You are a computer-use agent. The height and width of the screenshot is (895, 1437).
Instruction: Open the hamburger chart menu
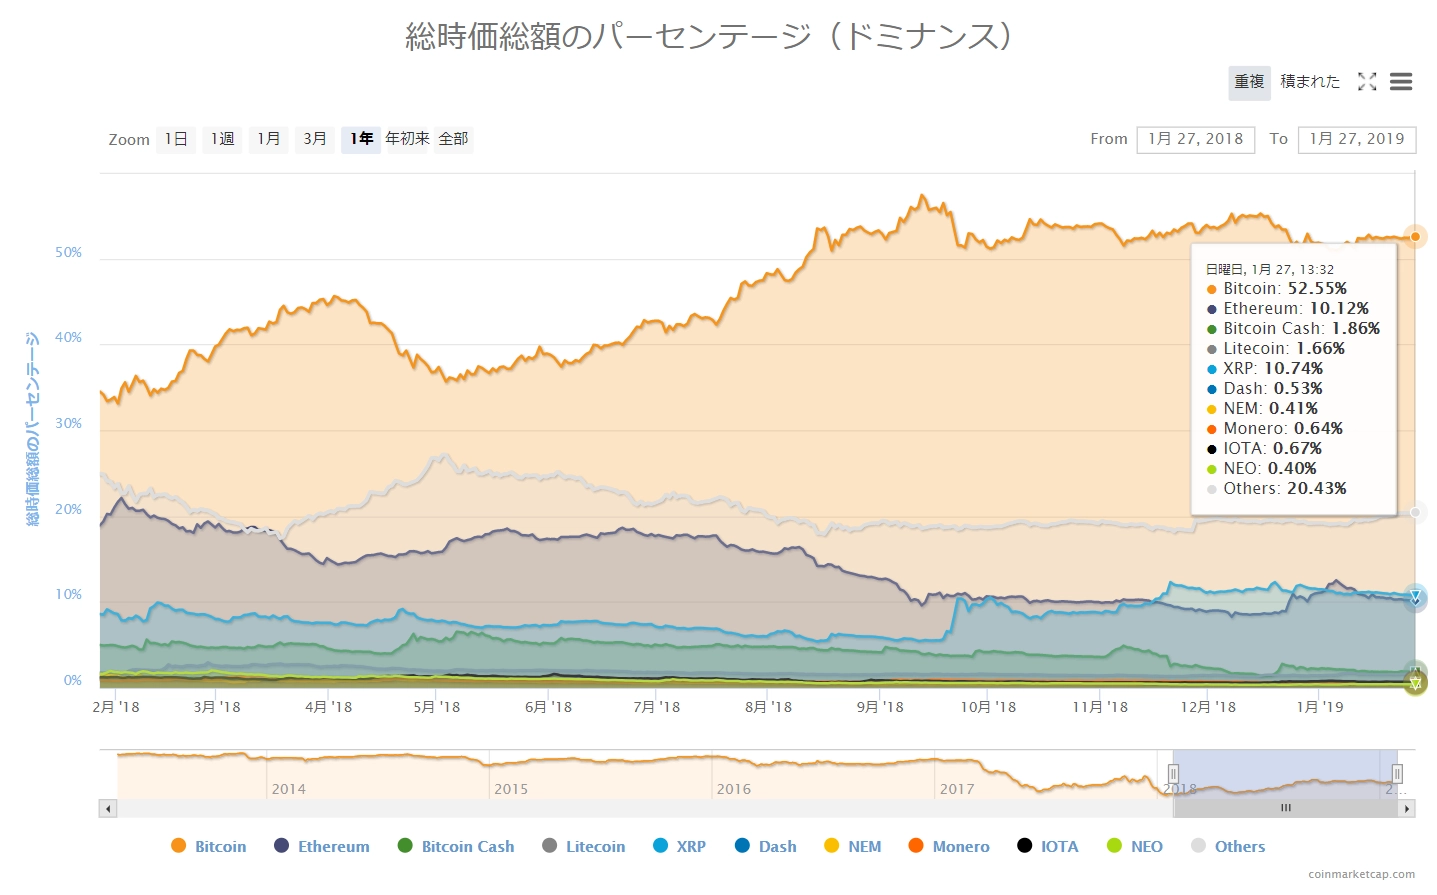pos(1401,82)
